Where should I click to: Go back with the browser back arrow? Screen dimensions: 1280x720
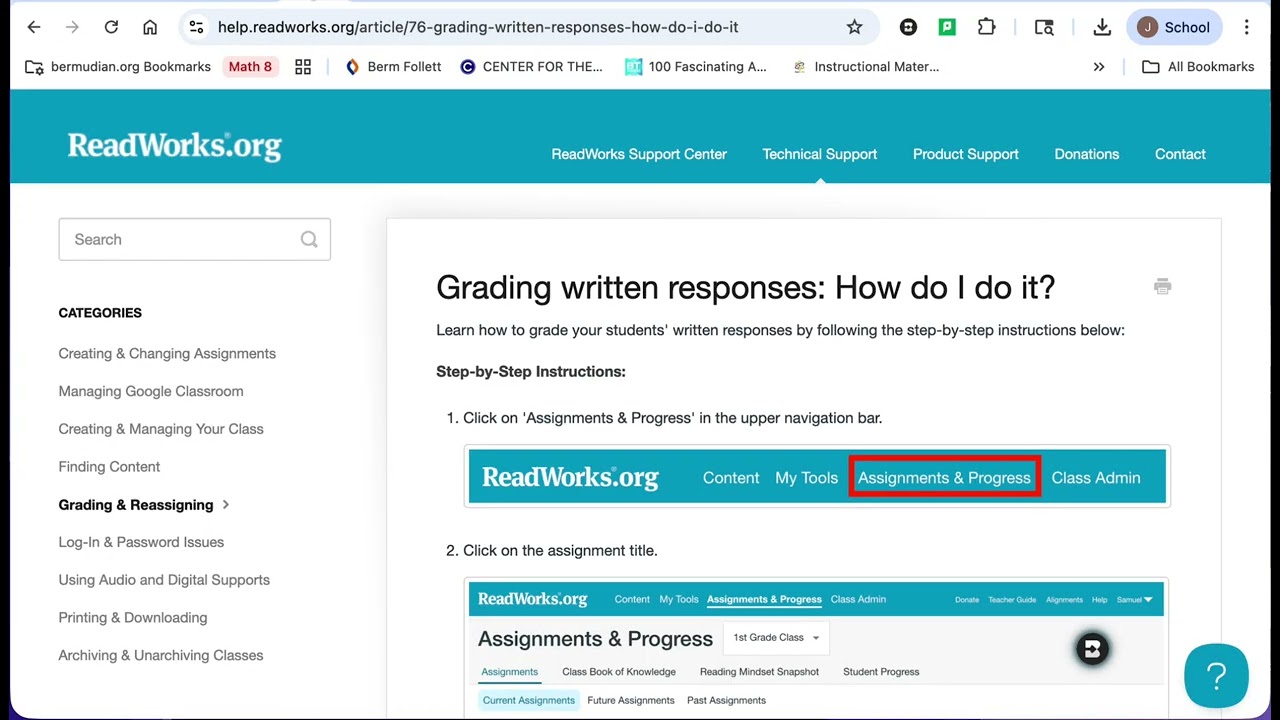point(34,27)
